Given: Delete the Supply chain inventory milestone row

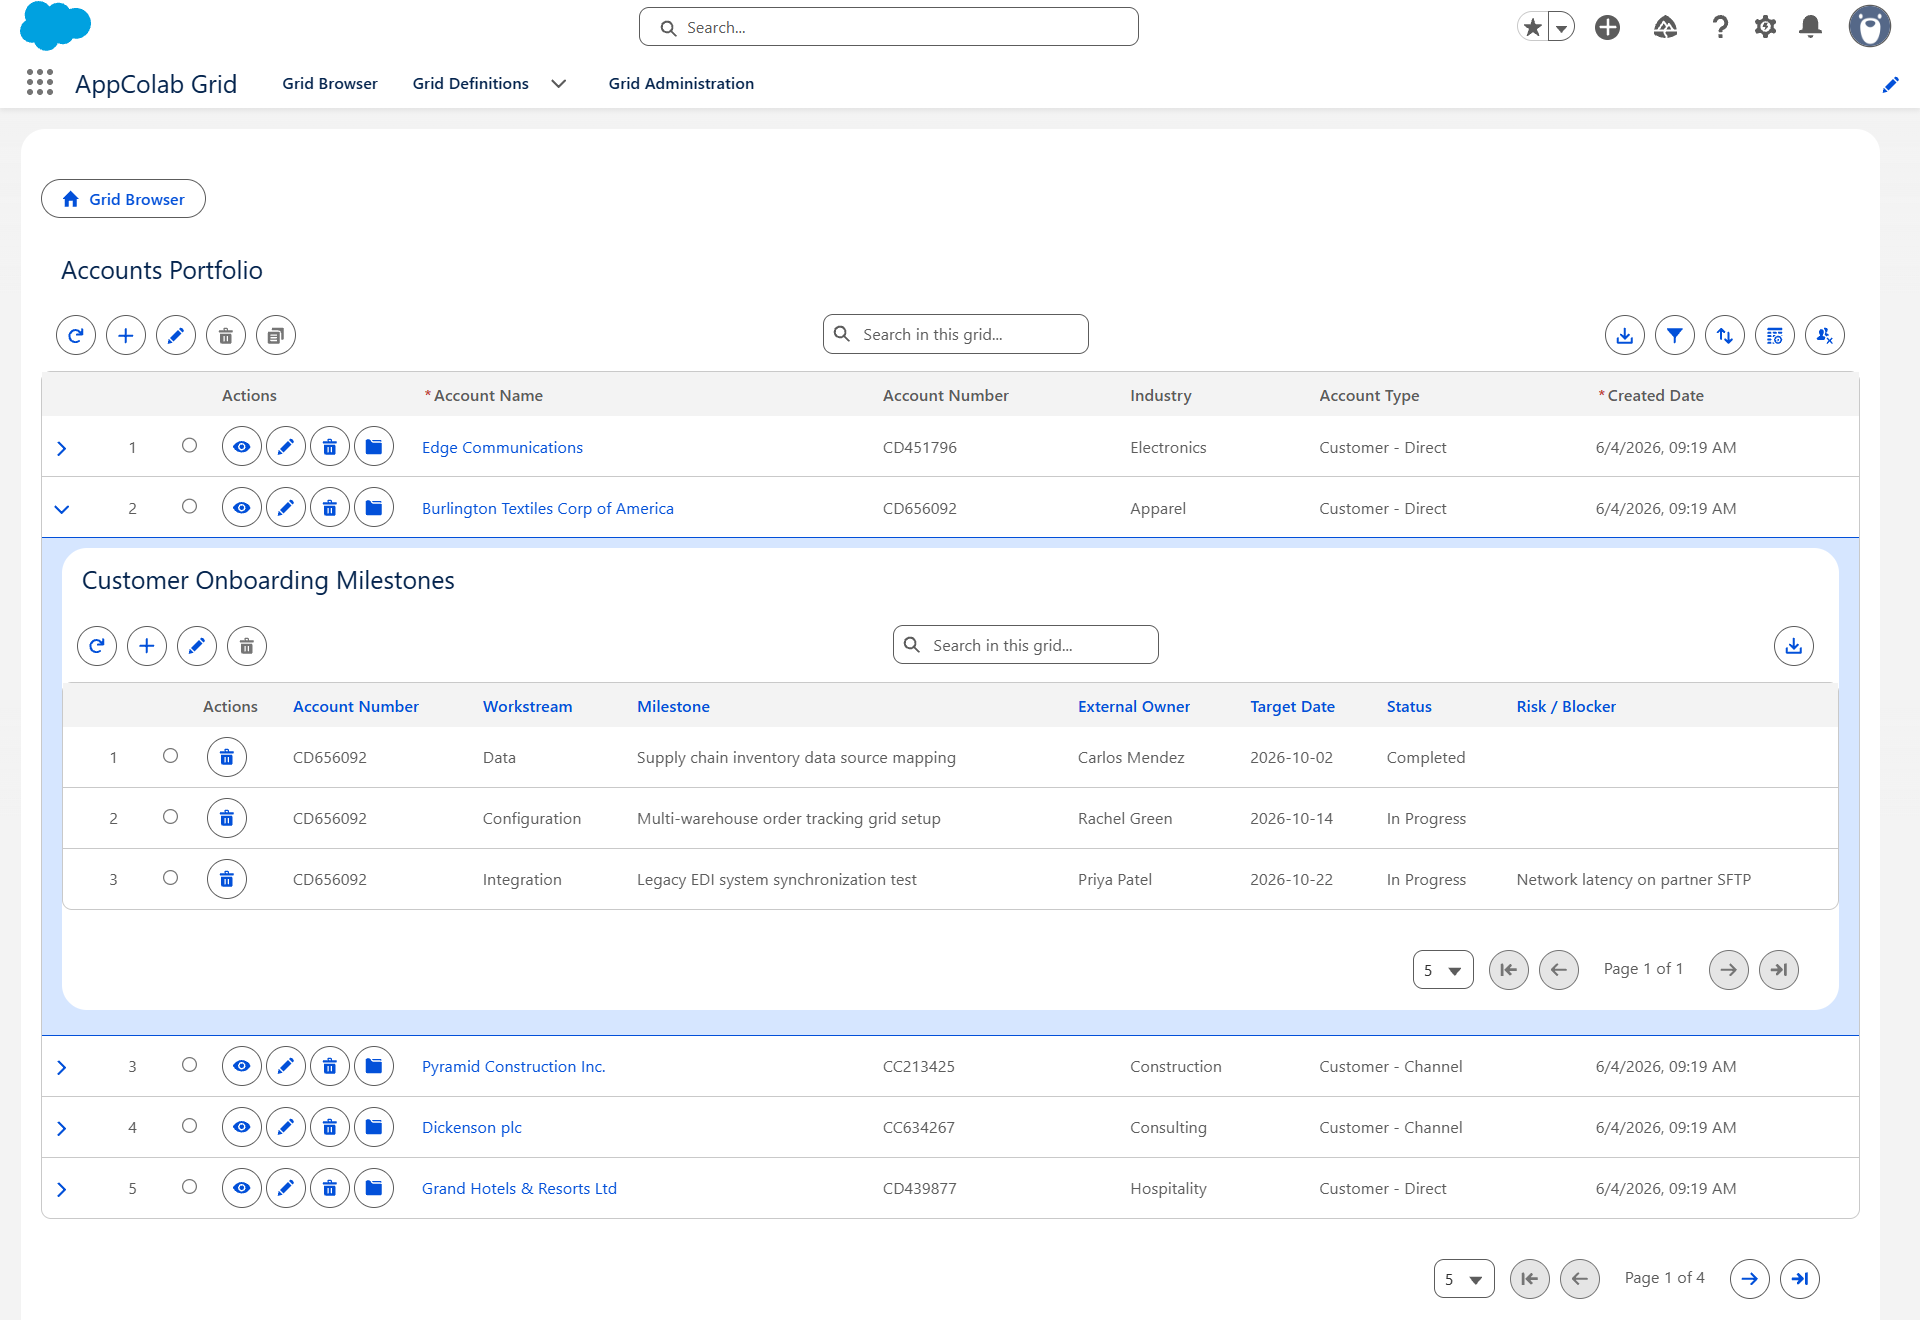Looking at the screenshot, I should (x=227, y=757).
